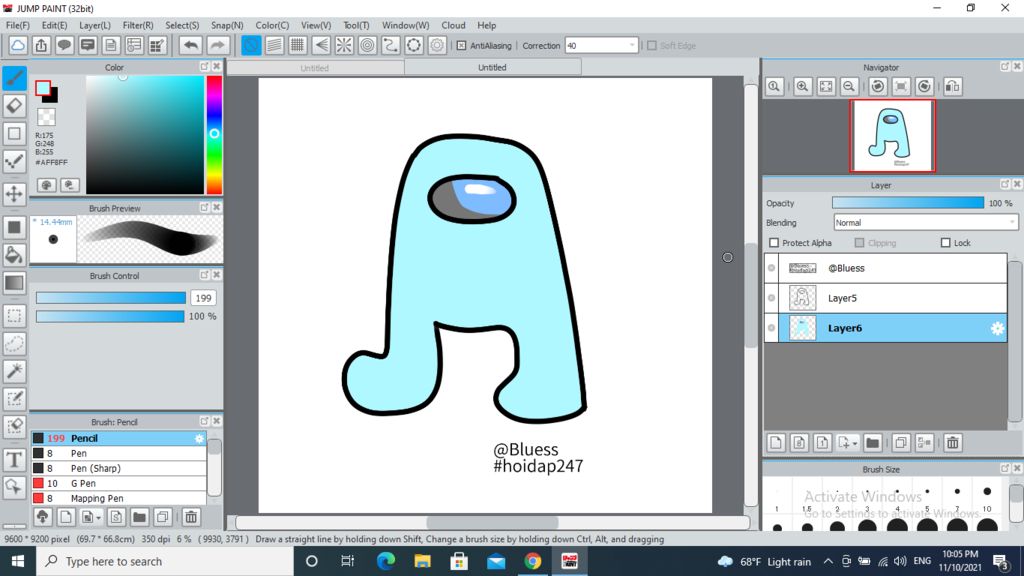Toggle the AntiAliasing checkbox
This screenshot has width=1024, height=576.
point(461,46)
